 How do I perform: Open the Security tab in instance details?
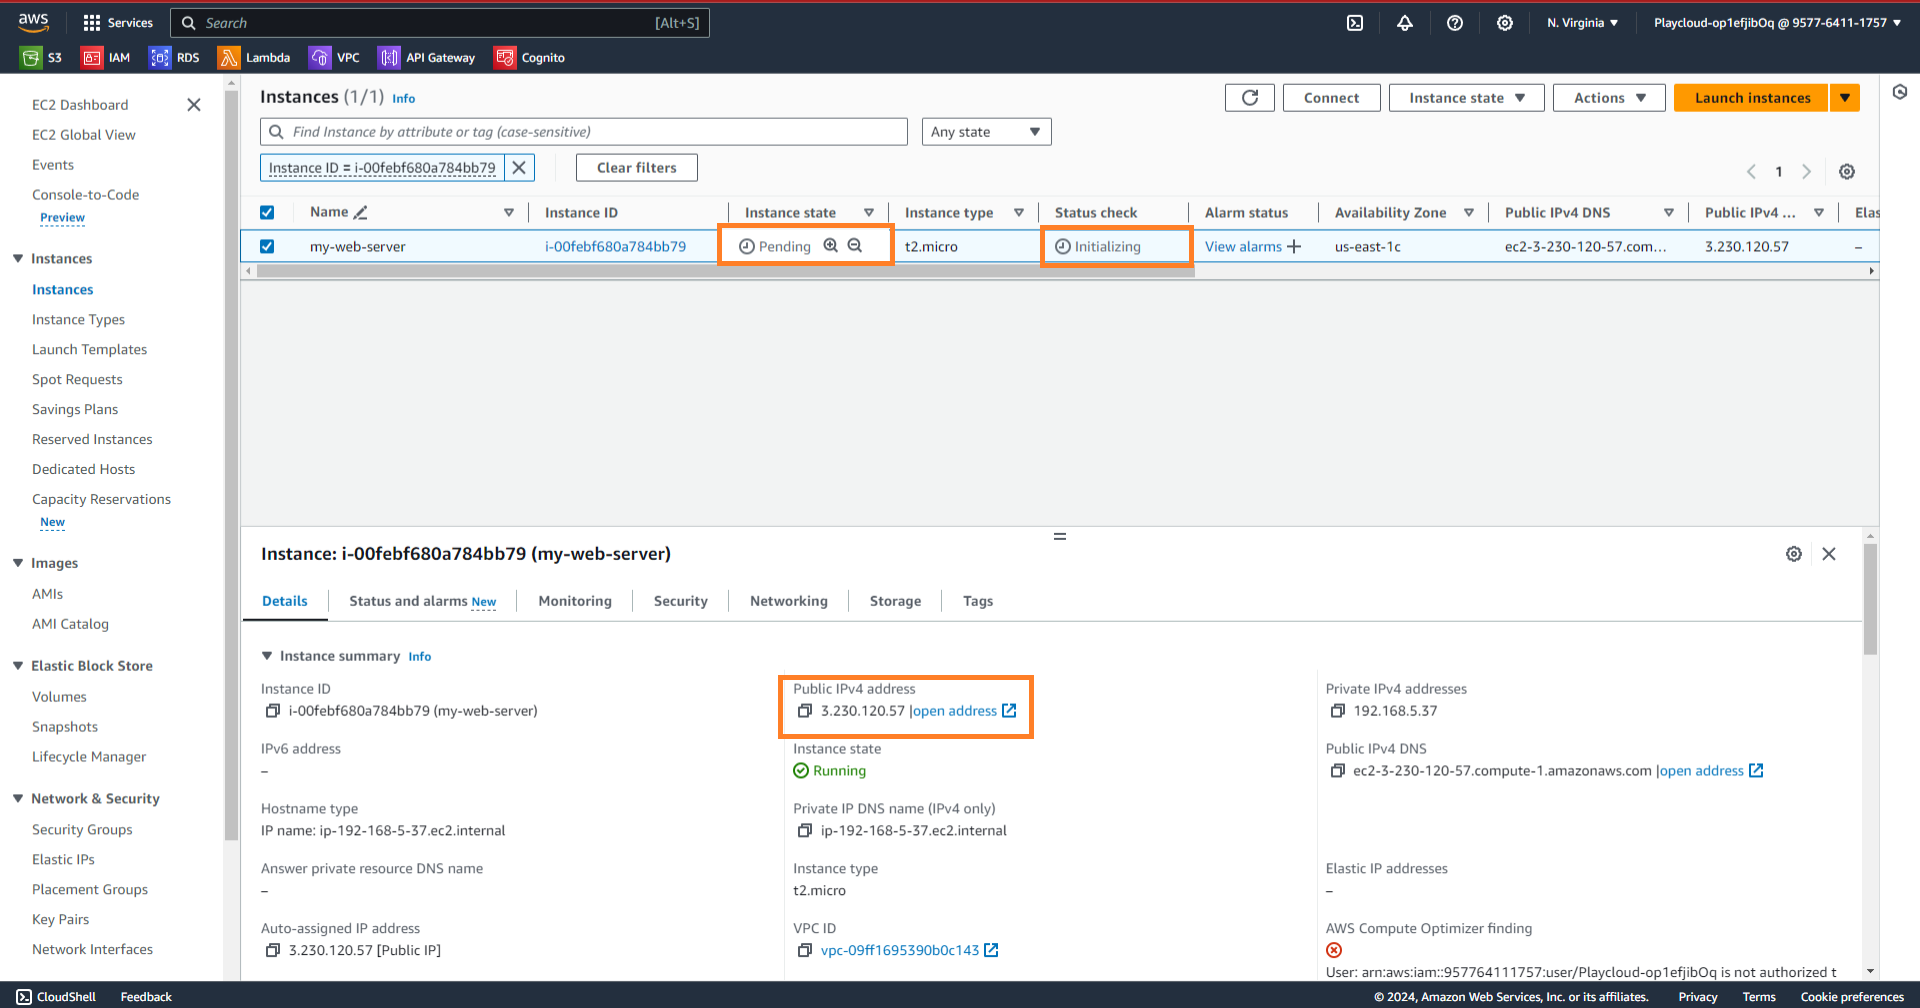(x=680, y=601)
